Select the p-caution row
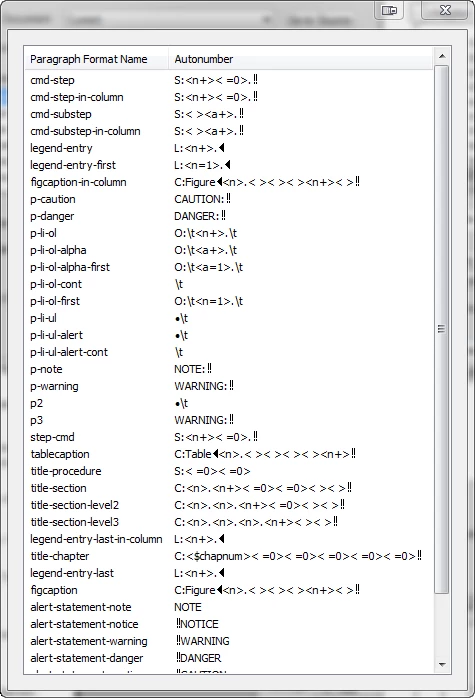 pyautogui.click(x=228, y=199)
